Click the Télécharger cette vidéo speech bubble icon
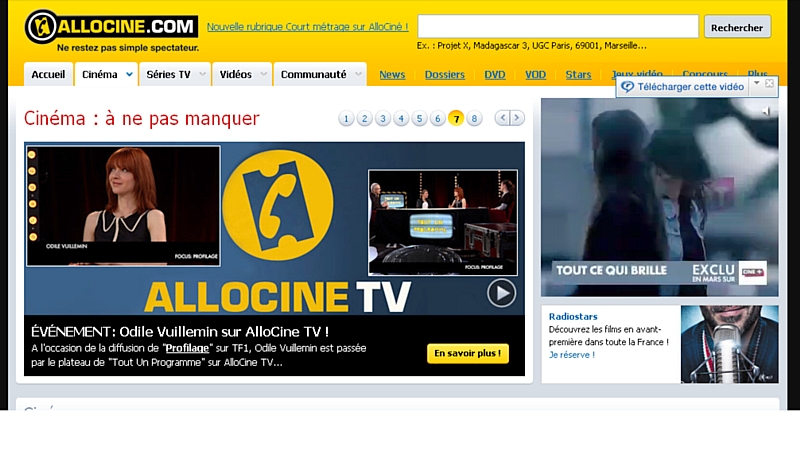800x454 pixels. [627, 87]
